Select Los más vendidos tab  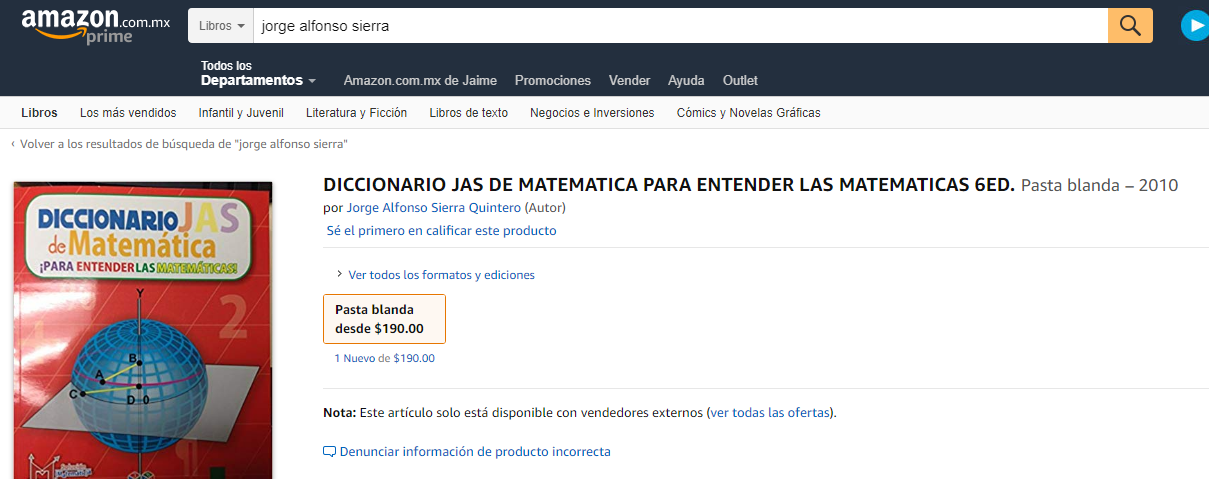[128, 113]
